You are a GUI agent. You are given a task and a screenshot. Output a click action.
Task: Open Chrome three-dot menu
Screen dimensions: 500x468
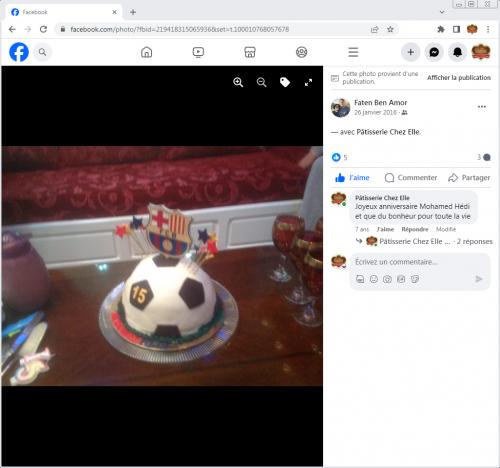coord(488,29)
